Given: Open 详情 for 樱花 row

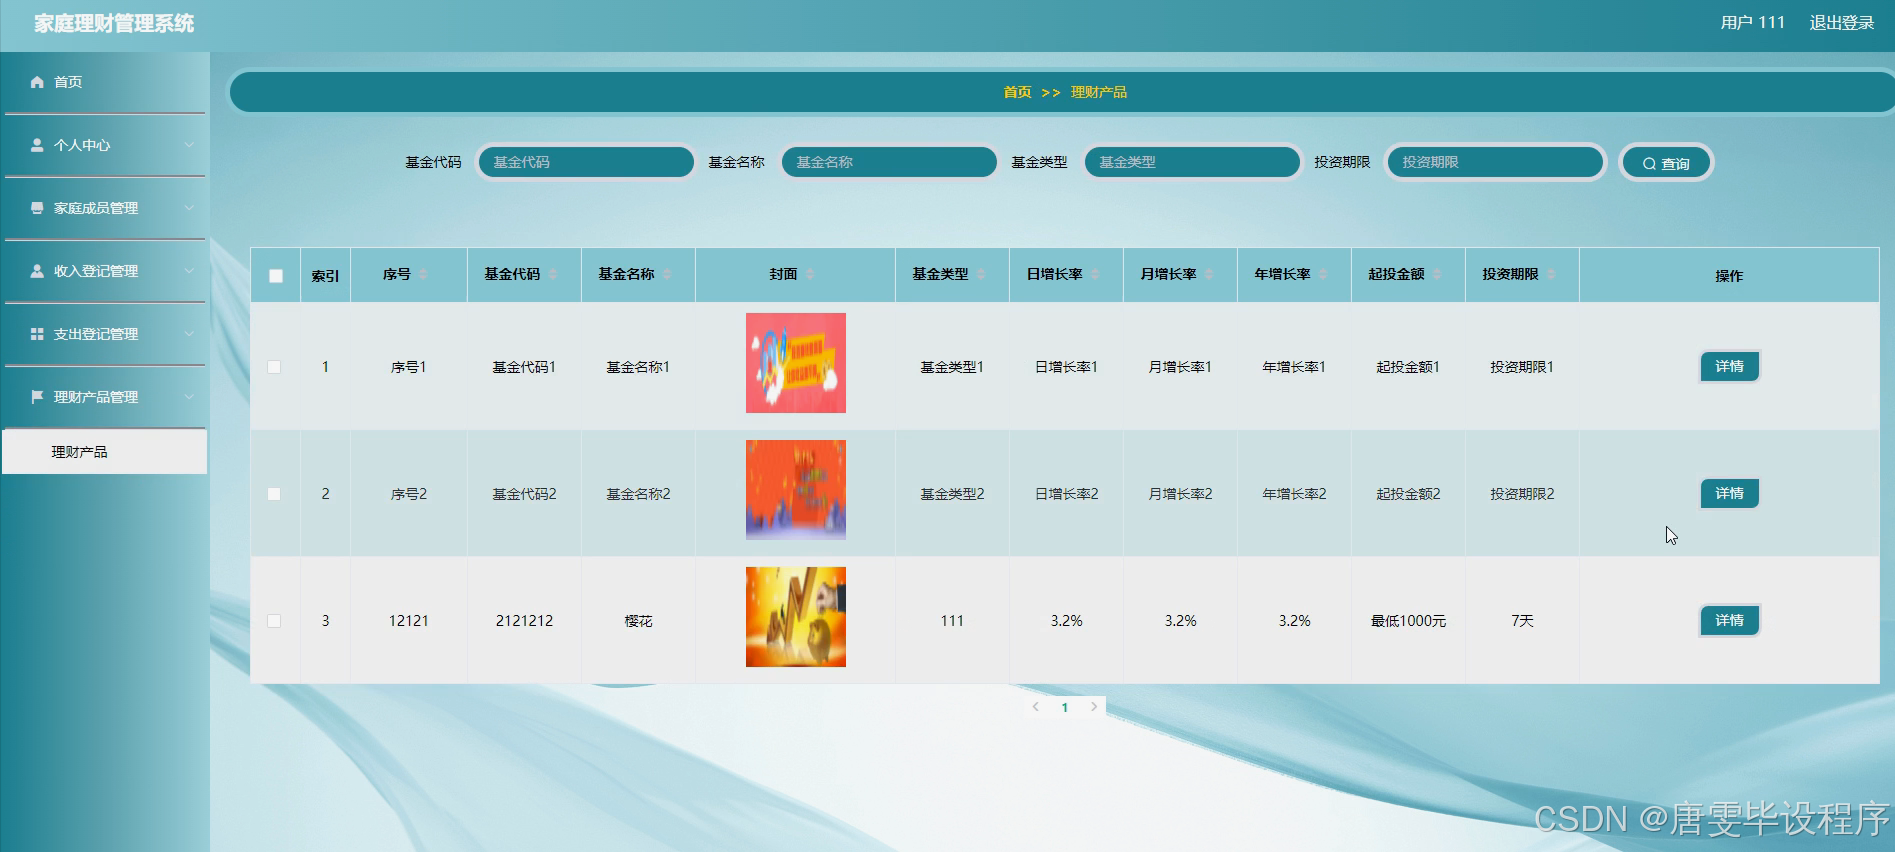Looking at the screenshot, I should 1729,621.
